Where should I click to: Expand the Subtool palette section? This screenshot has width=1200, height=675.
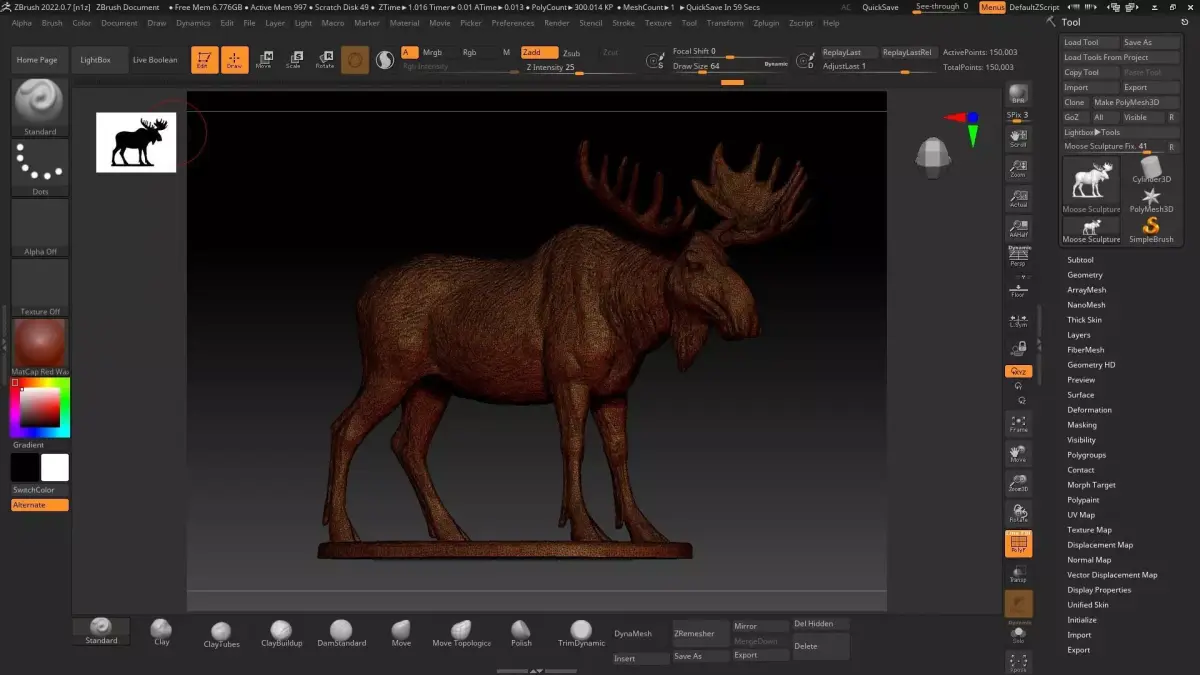1080,260
